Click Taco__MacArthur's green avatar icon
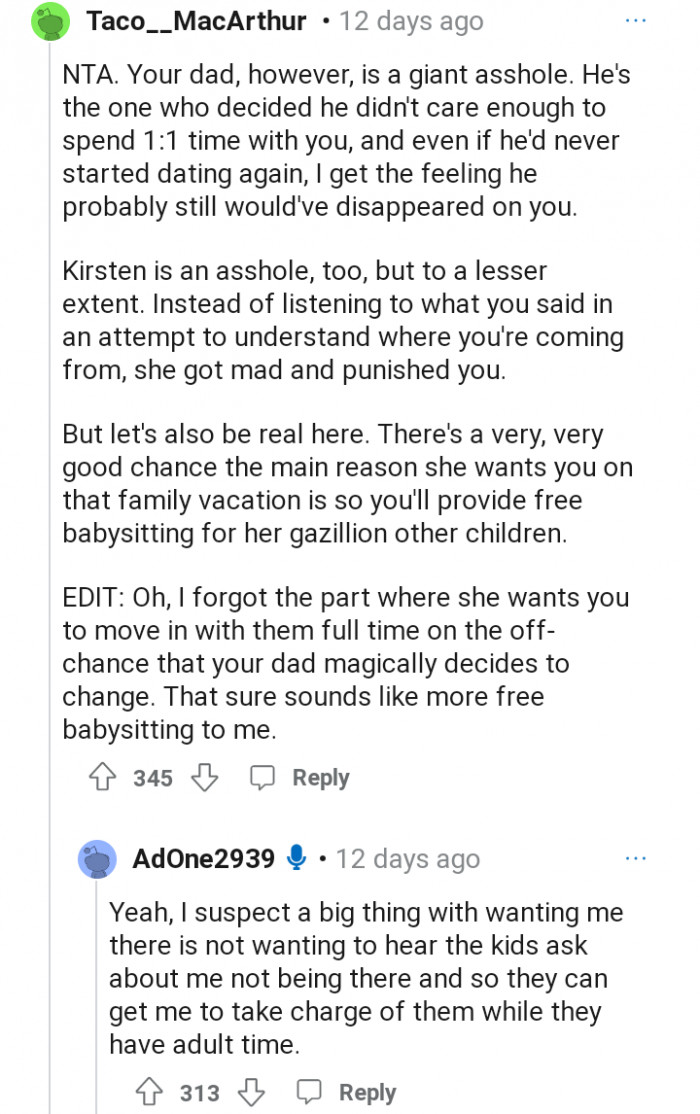The width and height of the screenshot is (700, 1114). (x=52, y=21)
